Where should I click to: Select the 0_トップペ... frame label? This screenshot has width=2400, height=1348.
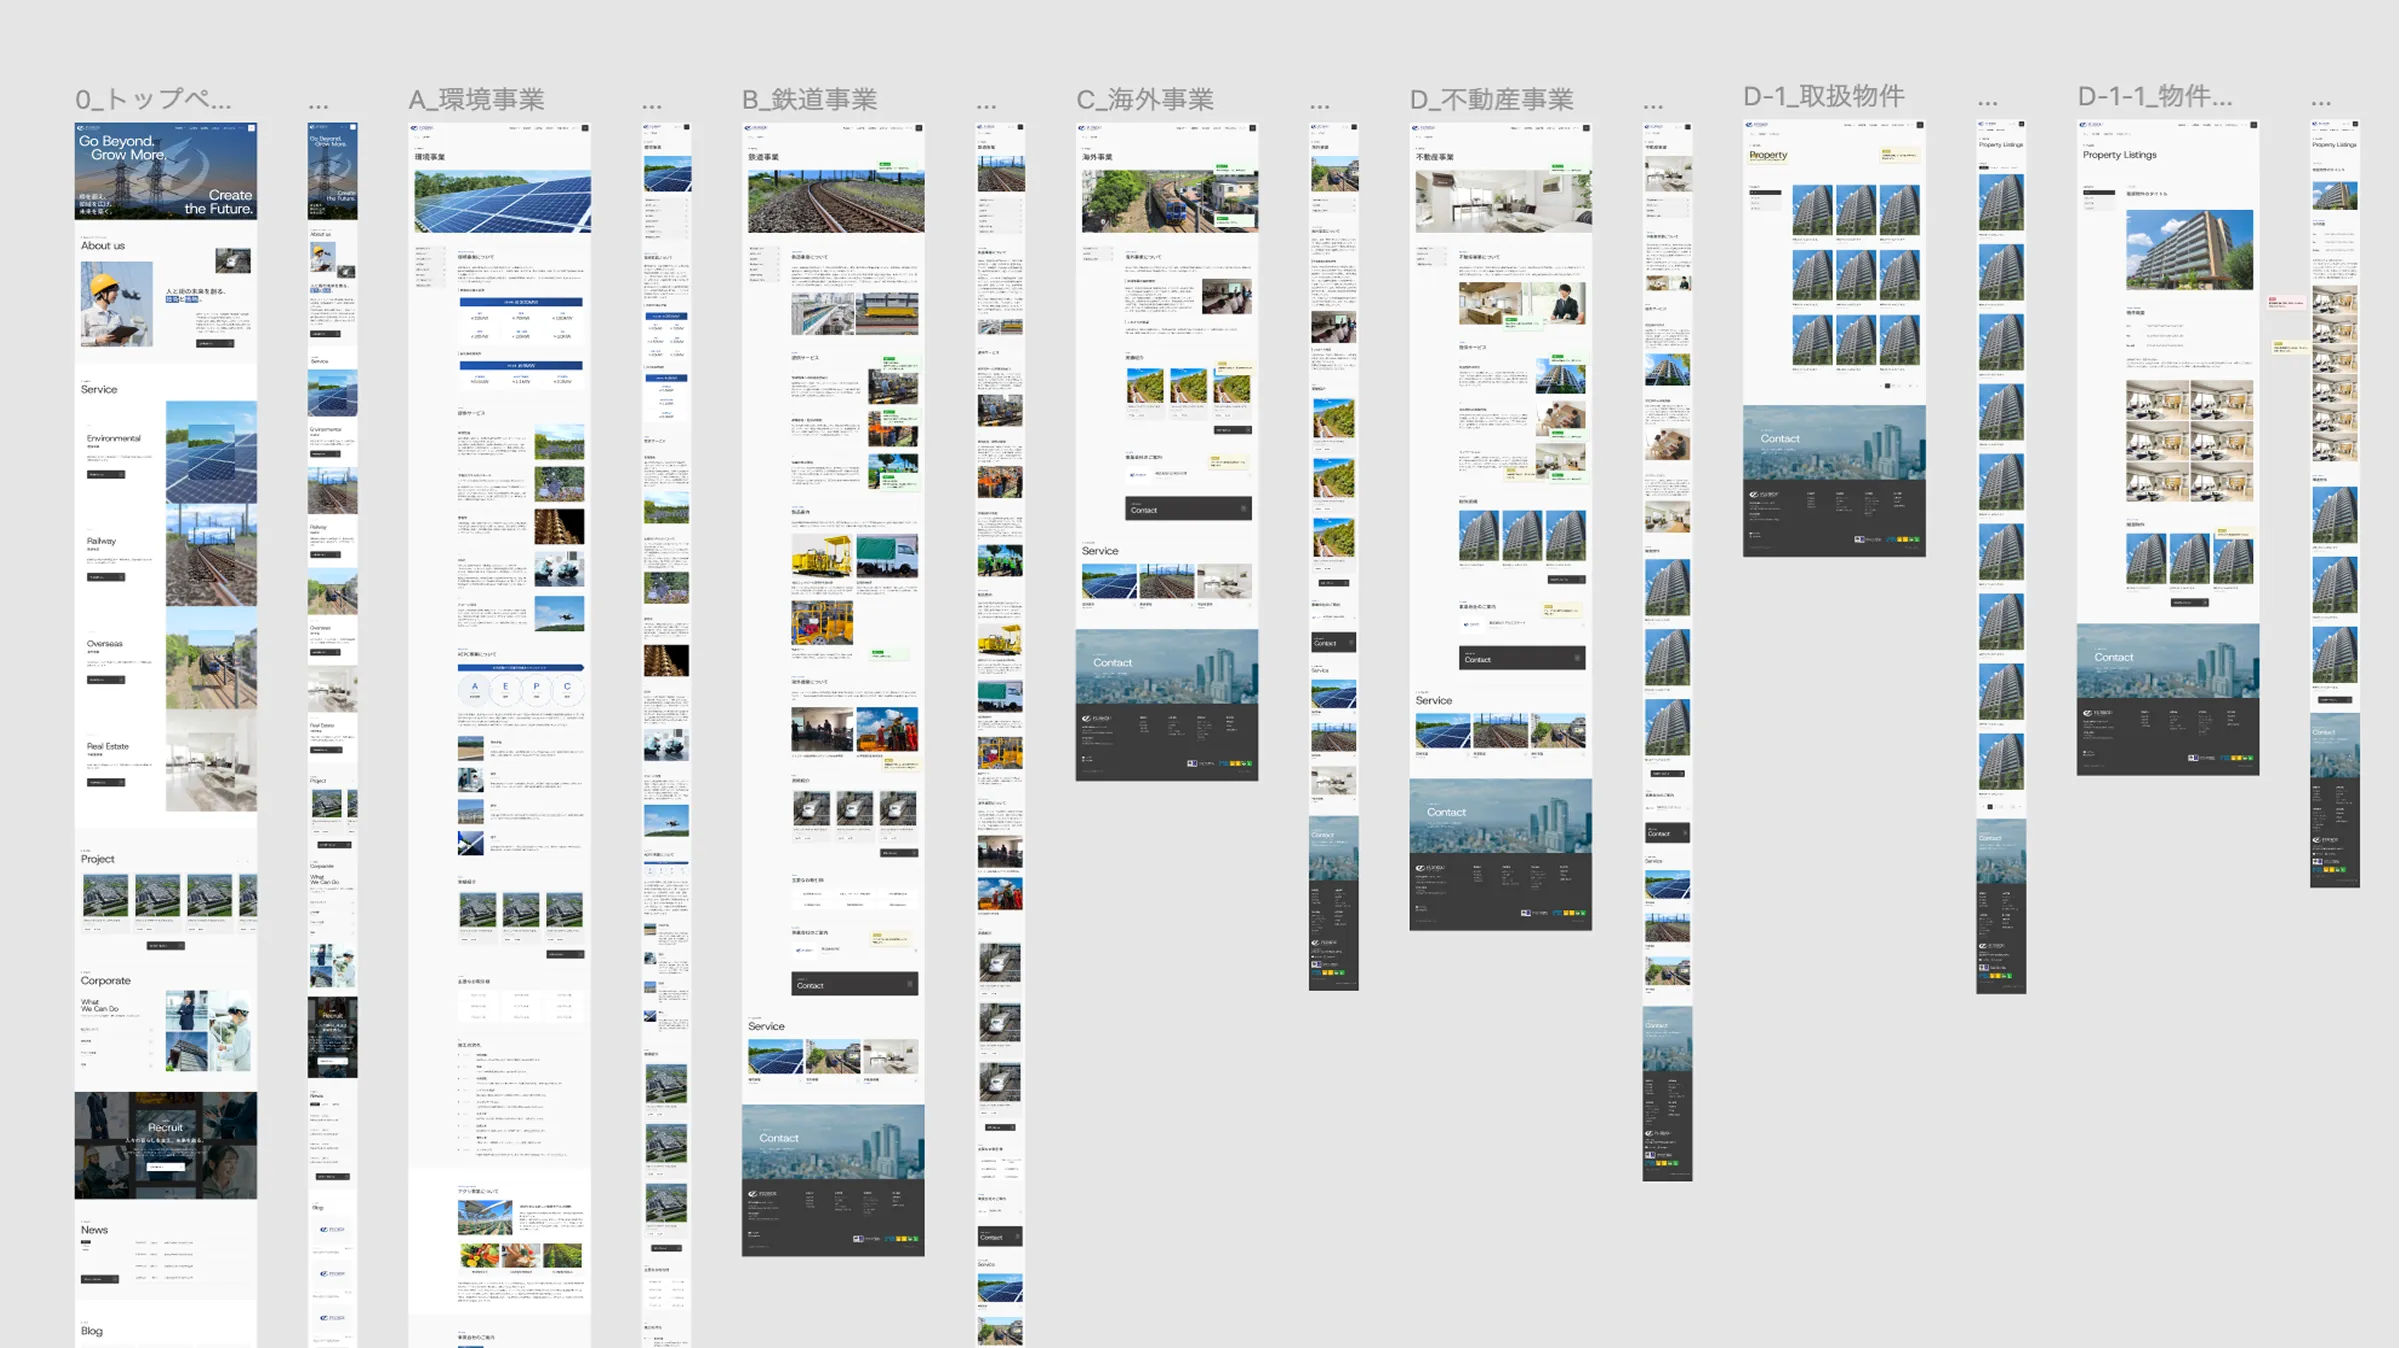(x=153, y=99)
